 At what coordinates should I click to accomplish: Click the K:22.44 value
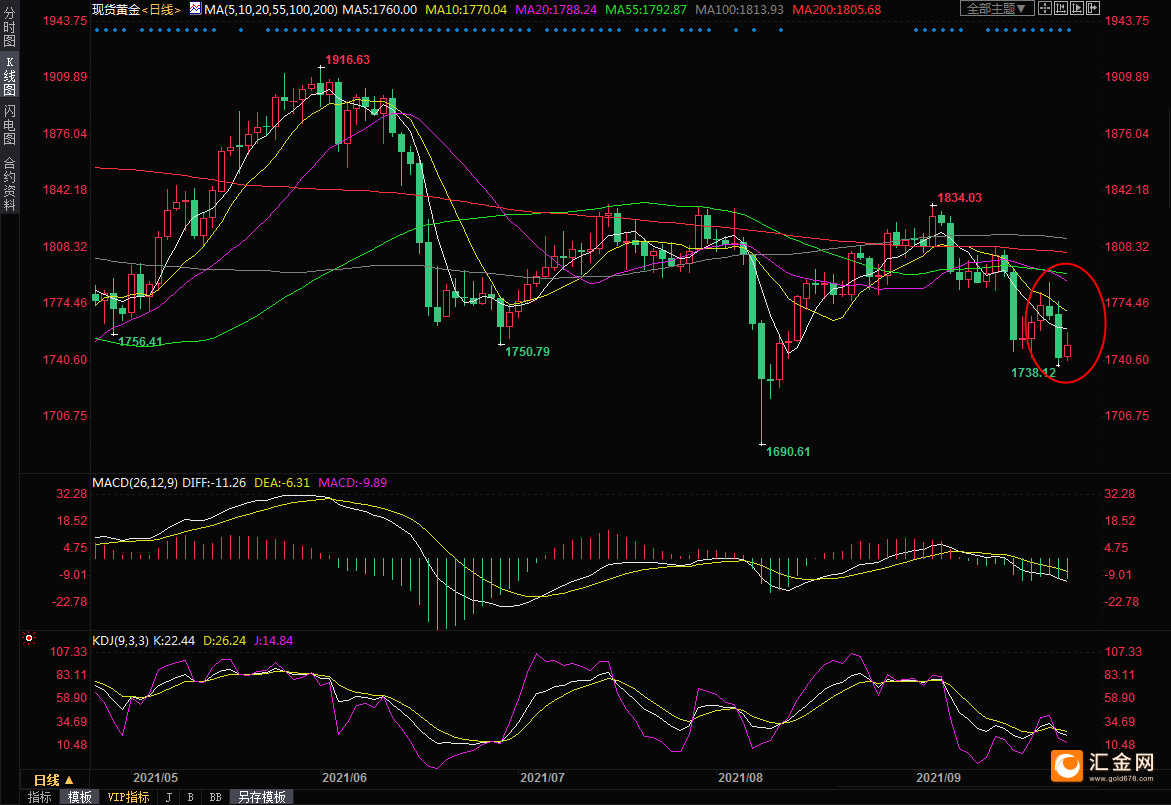[x=174, y=641]
